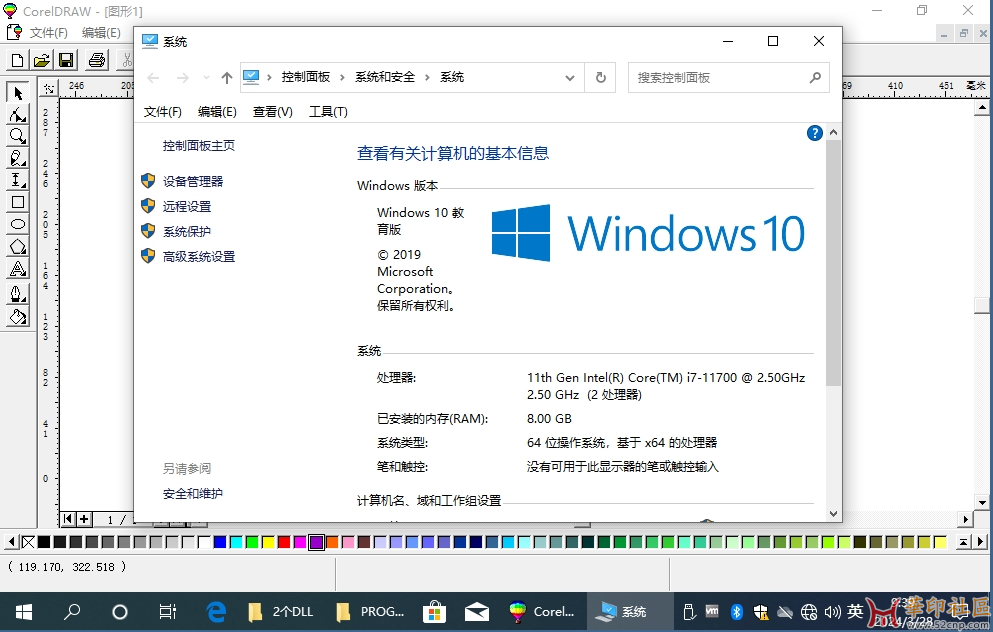Screen dimensions: 993x632
Task: Switch to Corel... taskbar button
Action: click(x=542, y=612)
